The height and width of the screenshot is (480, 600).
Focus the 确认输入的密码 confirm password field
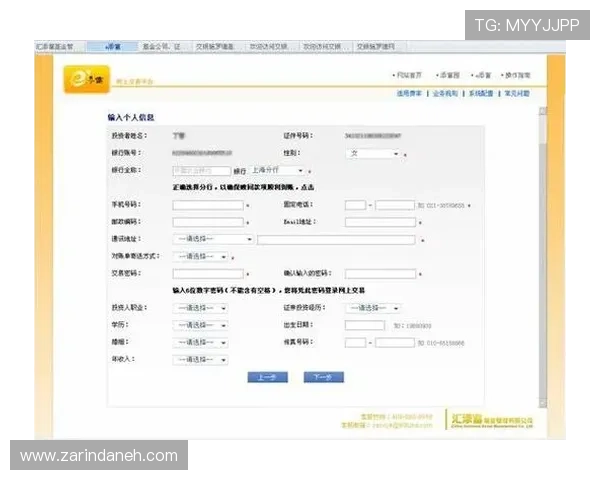380,274
